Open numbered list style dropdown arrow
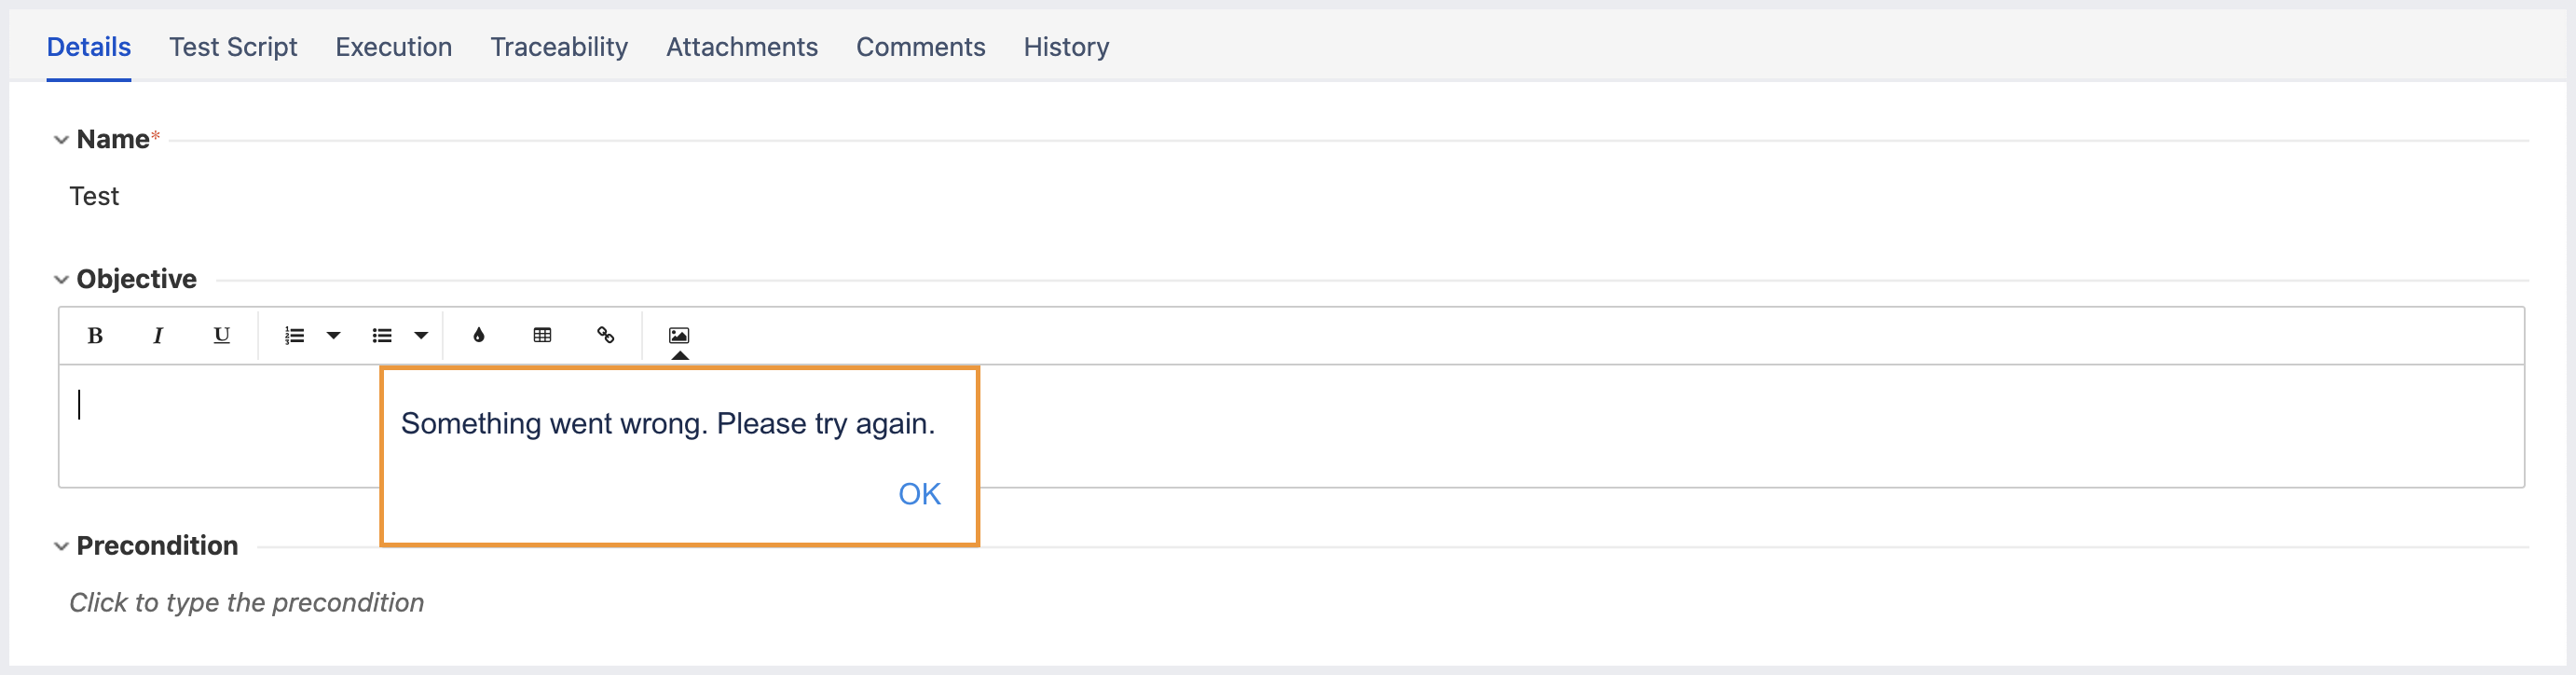Image resolution: width=2576 pixels, height=675 pixels. coord(334,336)
